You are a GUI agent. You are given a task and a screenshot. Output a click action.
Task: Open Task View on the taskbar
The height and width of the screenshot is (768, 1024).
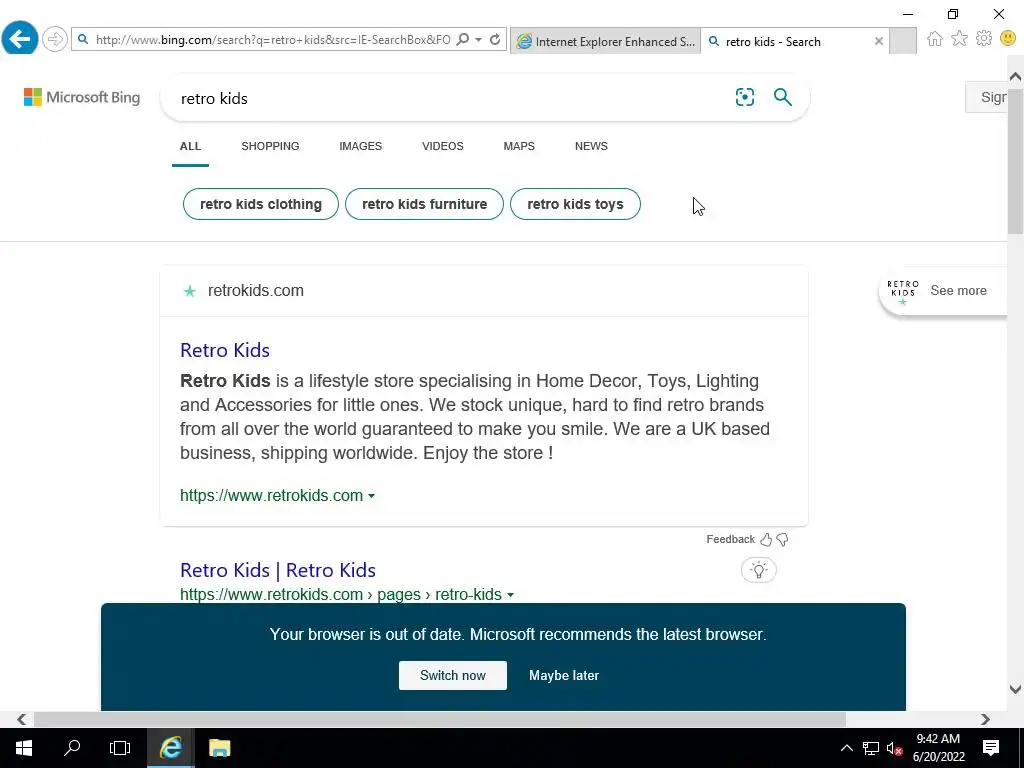(120, 748)
